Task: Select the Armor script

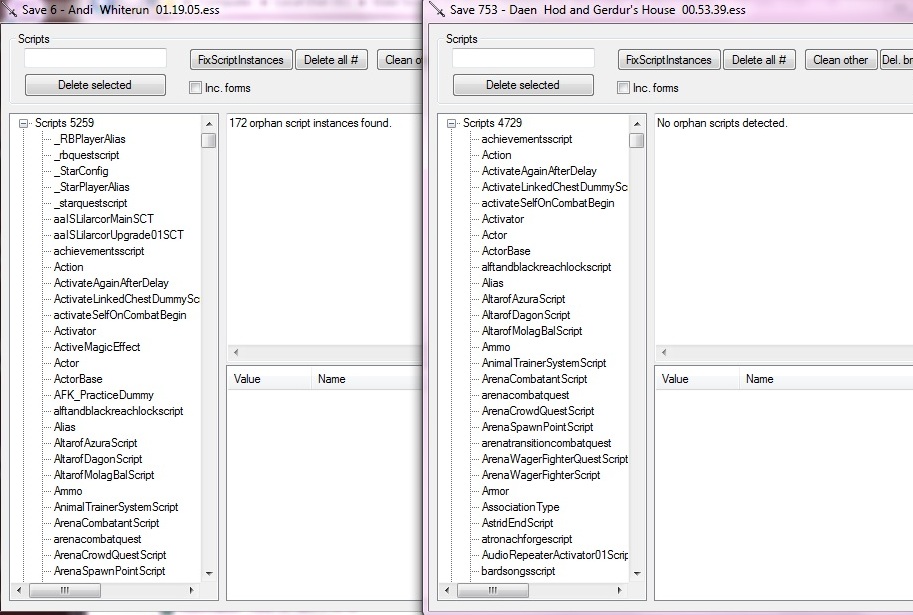Action: click(496, 491)
